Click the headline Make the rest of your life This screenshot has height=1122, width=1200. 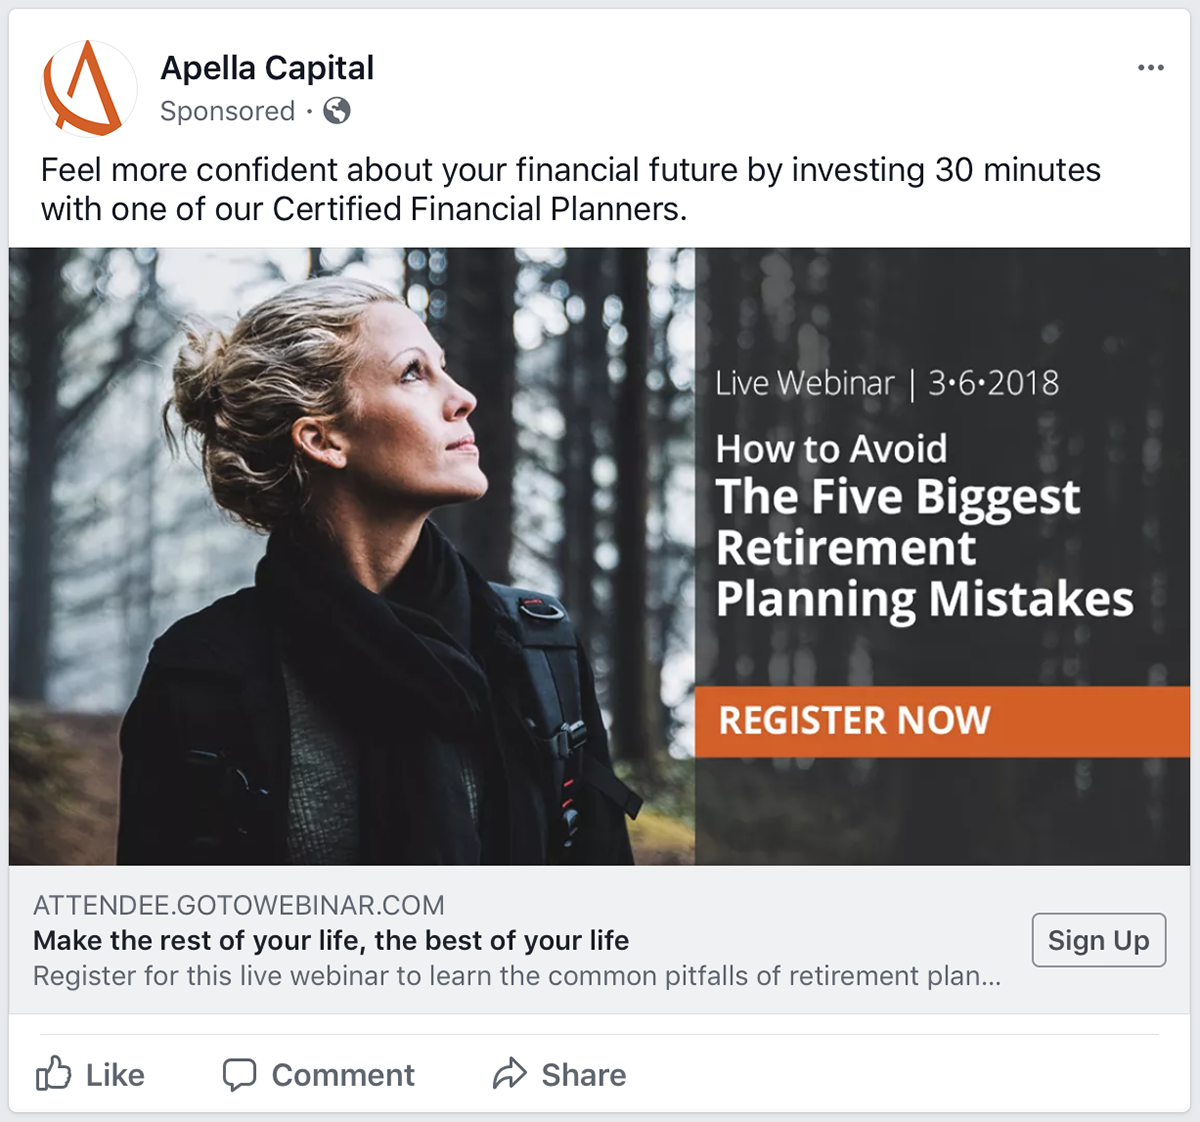pos(331,940)
